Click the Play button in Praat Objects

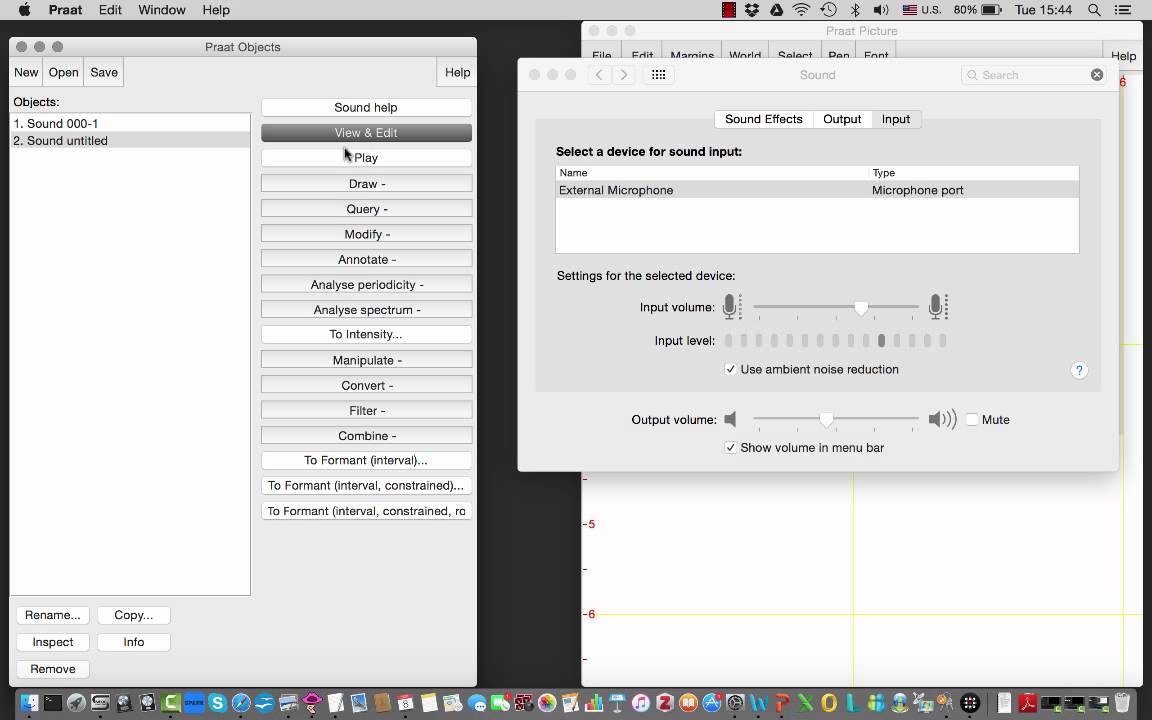click(x=367, y=158)
